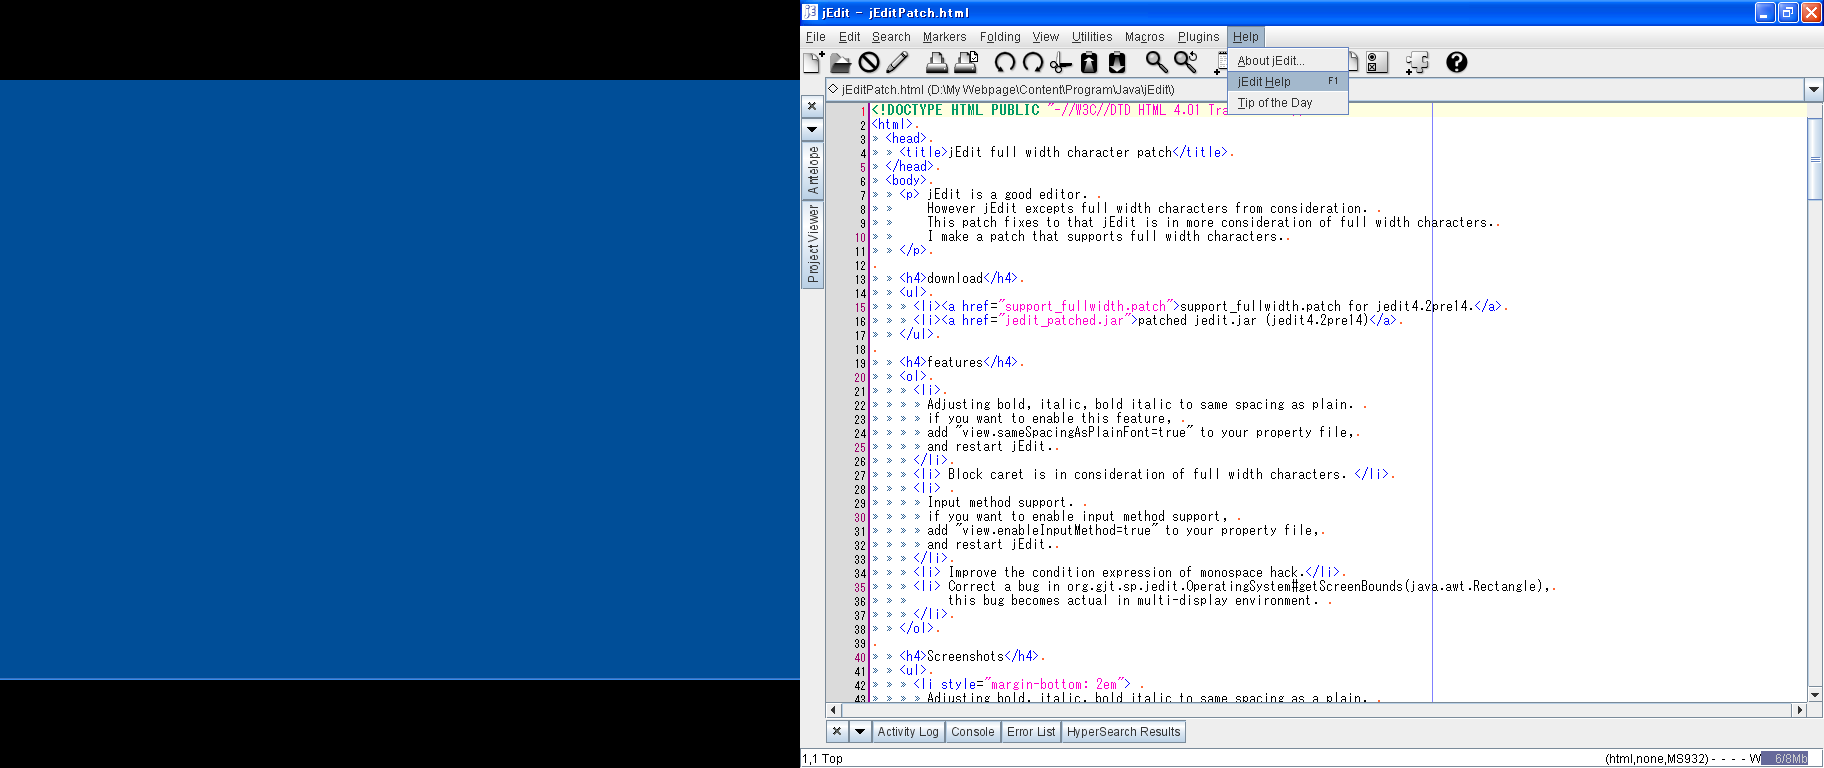Screen dimensions: 1824x768
Task: Click the Print toolbar icon
Action: click(x=937, y=62)
